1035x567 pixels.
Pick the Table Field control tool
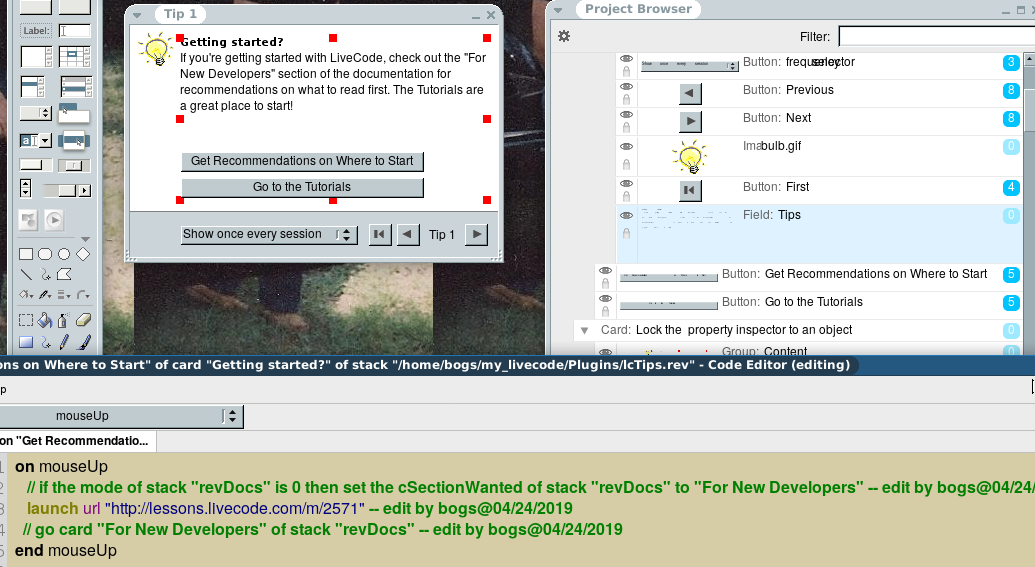[75, 57]
